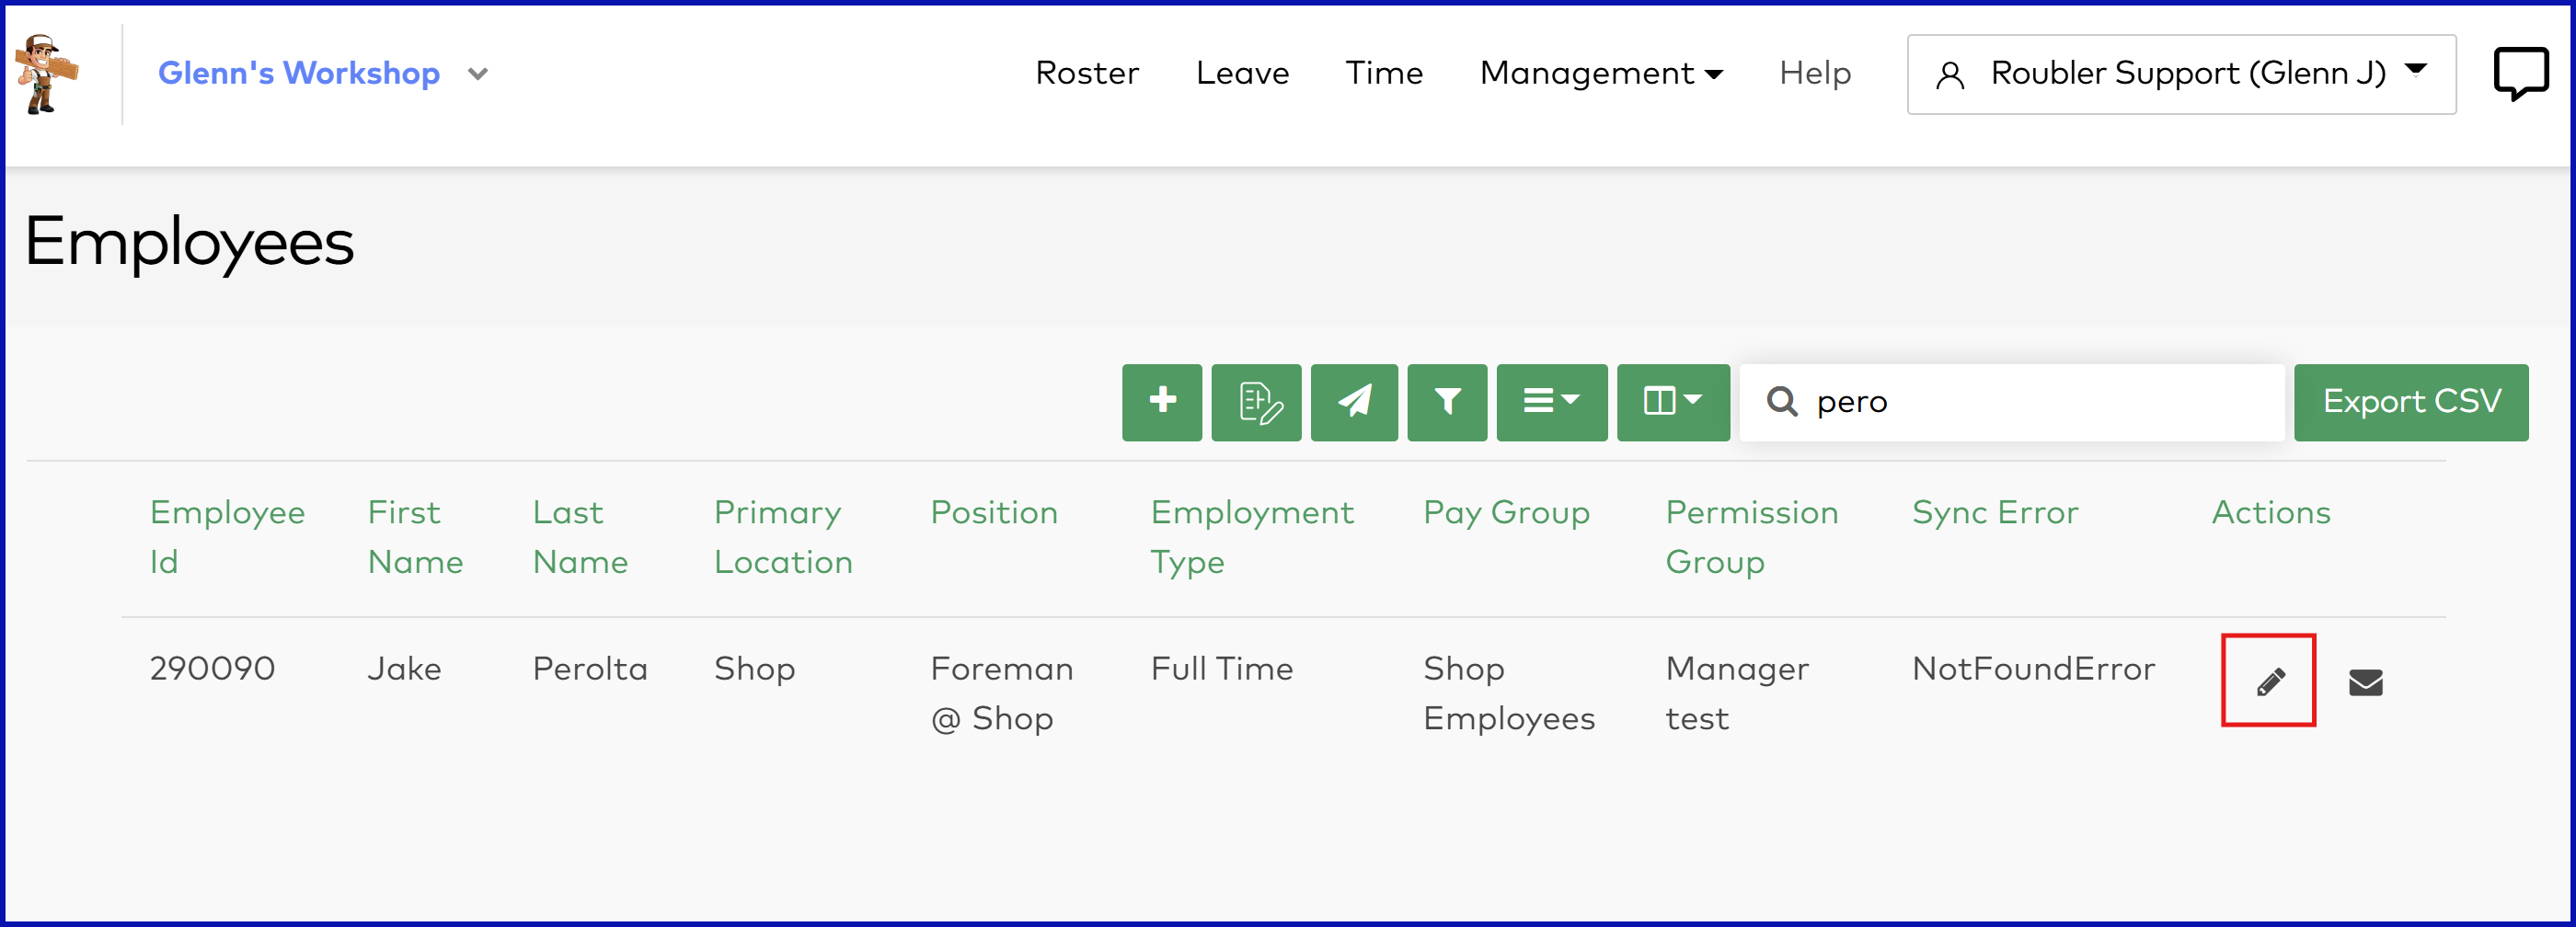2576x927 pixels.
Task: Click the paper plane send invite button
Action: coord(1354,402)
